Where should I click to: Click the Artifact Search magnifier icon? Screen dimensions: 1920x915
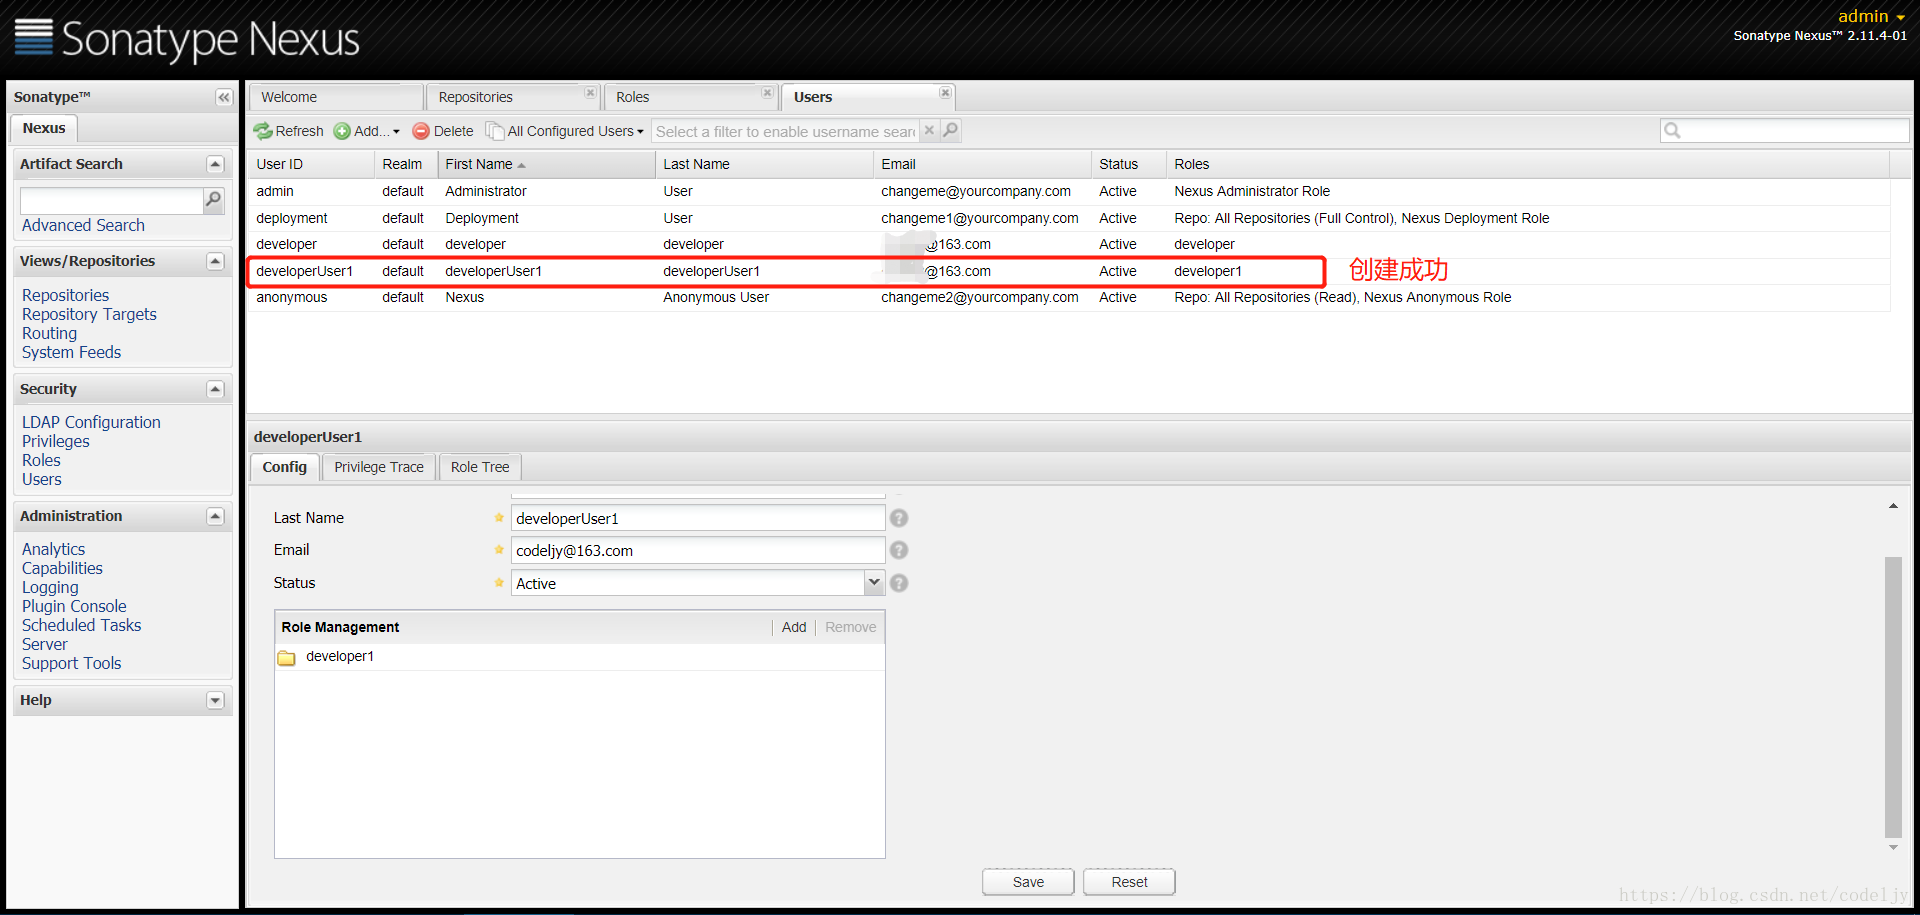pos(213,200)
